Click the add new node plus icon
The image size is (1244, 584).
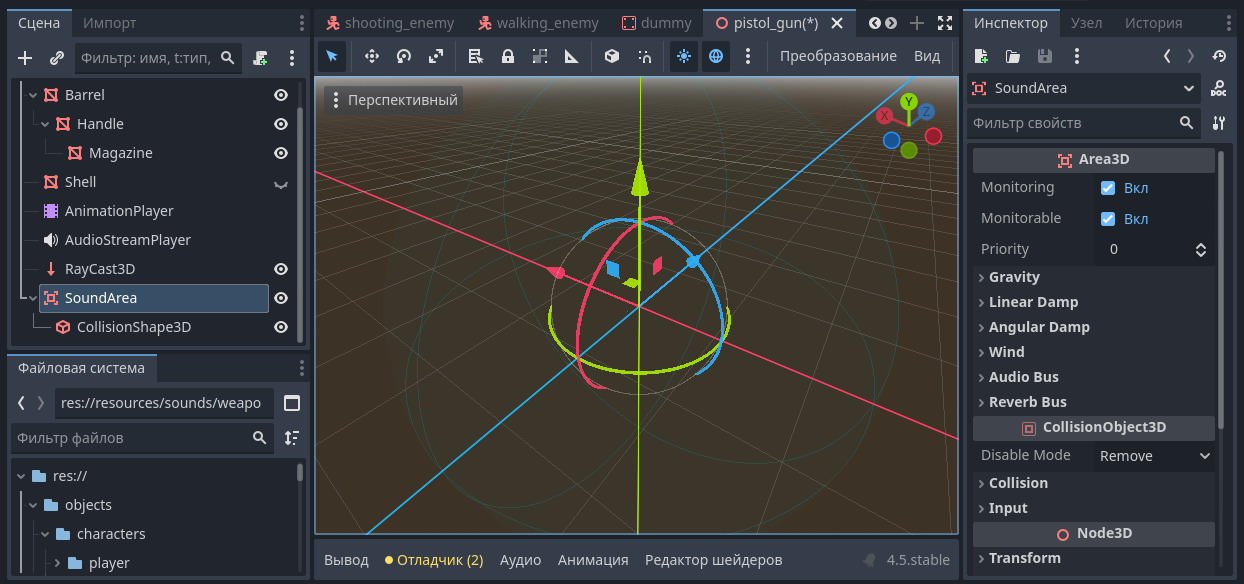point(26,58)
